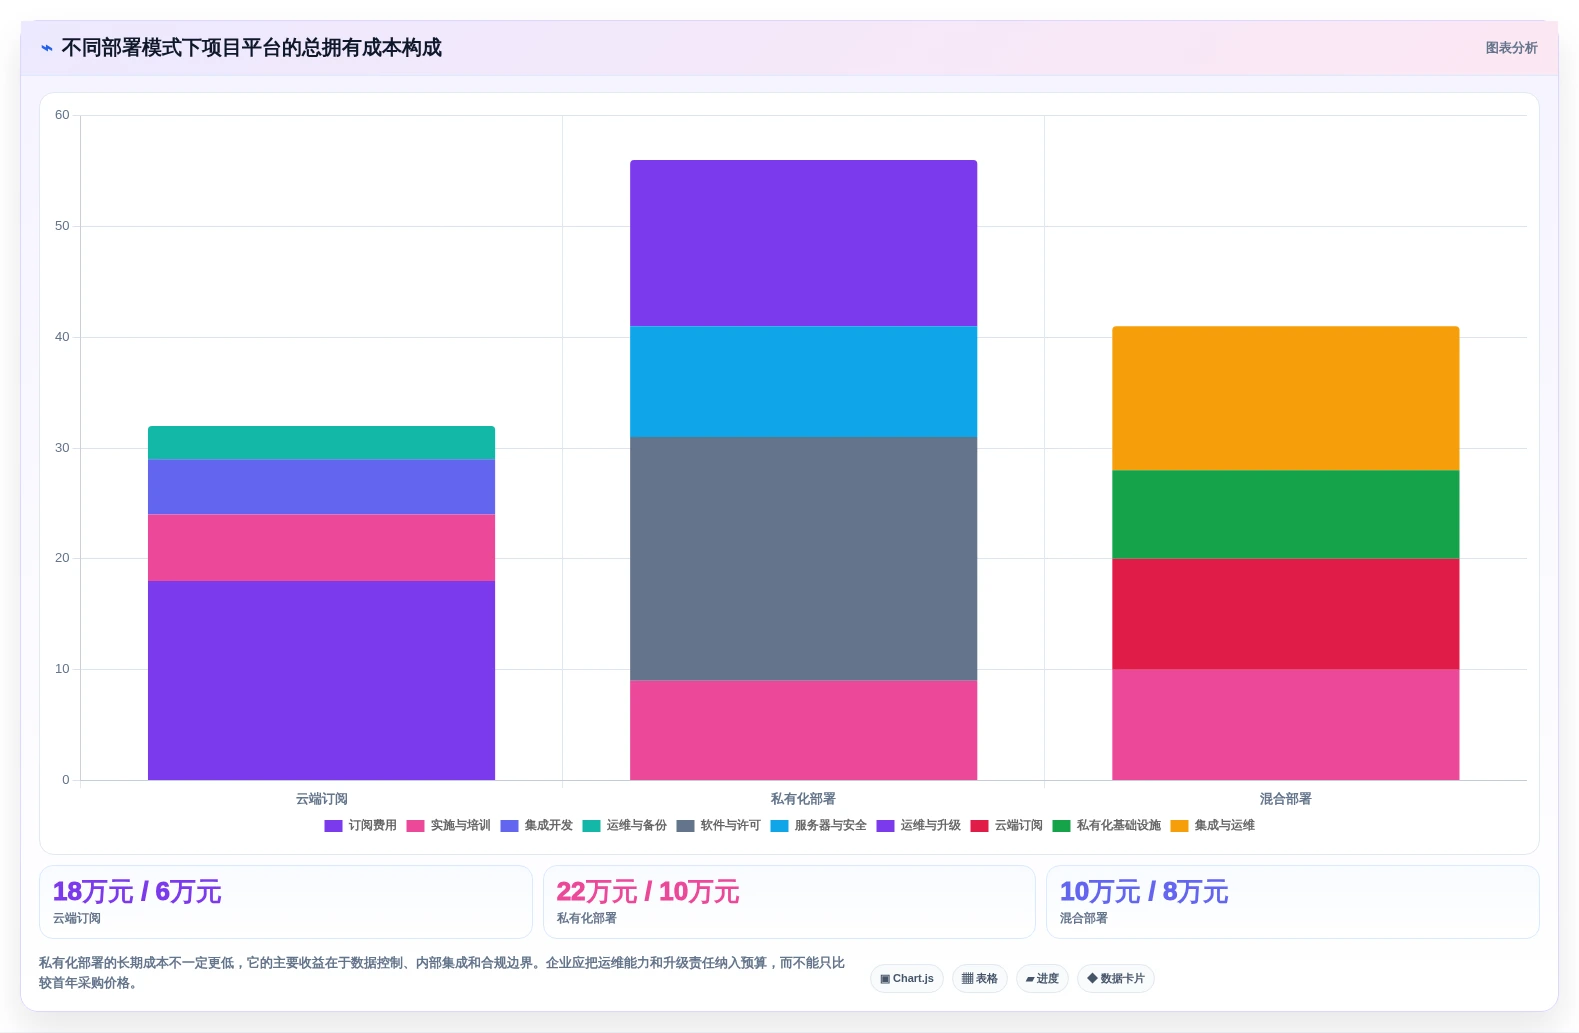Click the purple 订阅费用 segment in 云端订阅 bar

(x=321, y=680)
